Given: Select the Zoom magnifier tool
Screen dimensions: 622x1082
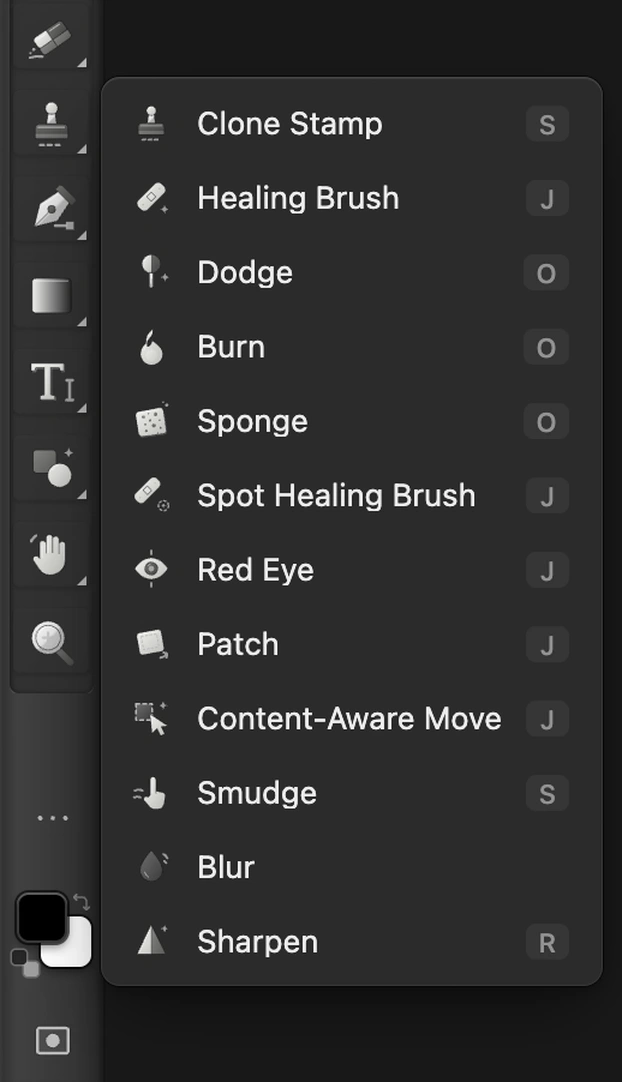Looking at the screenshot, I should [x=51, y=642].
